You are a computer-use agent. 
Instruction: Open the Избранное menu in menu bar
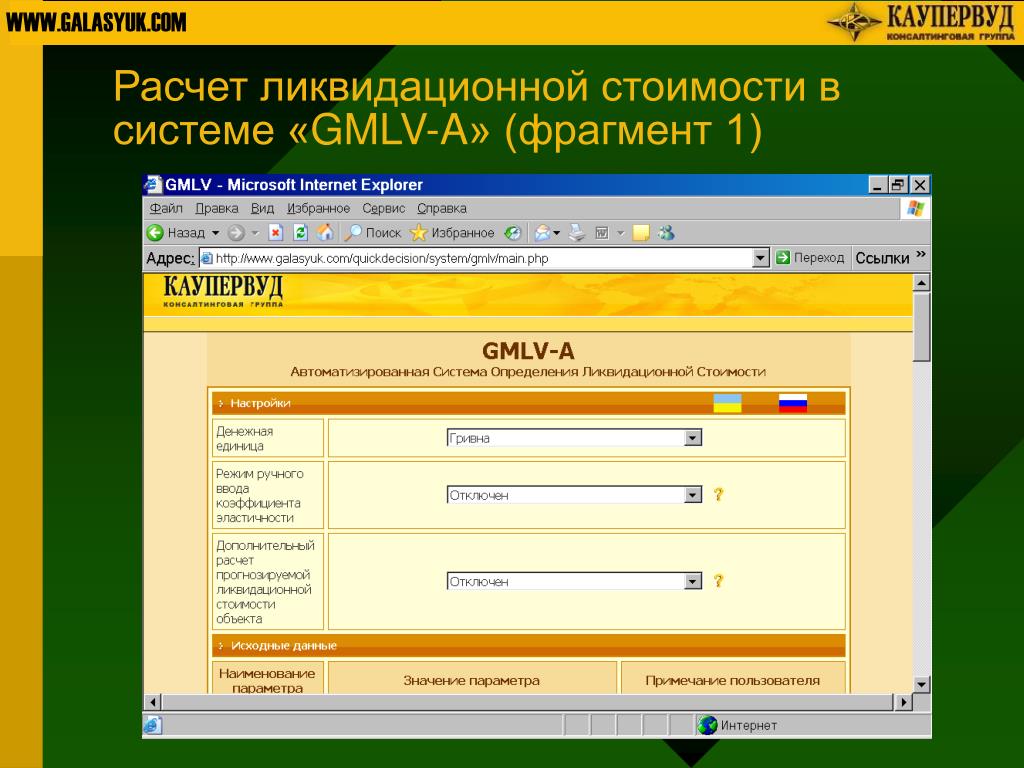(x=319, y=208)
